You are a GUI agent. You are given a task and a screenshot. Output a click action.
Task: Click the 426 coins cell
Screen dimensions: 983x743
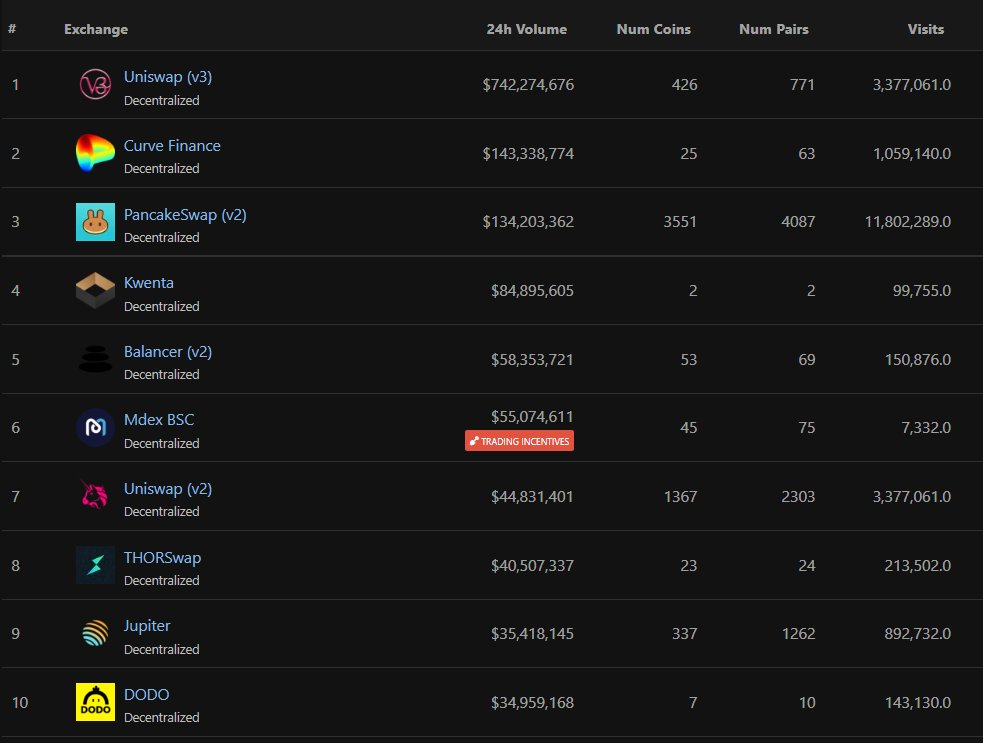[685, 85]
